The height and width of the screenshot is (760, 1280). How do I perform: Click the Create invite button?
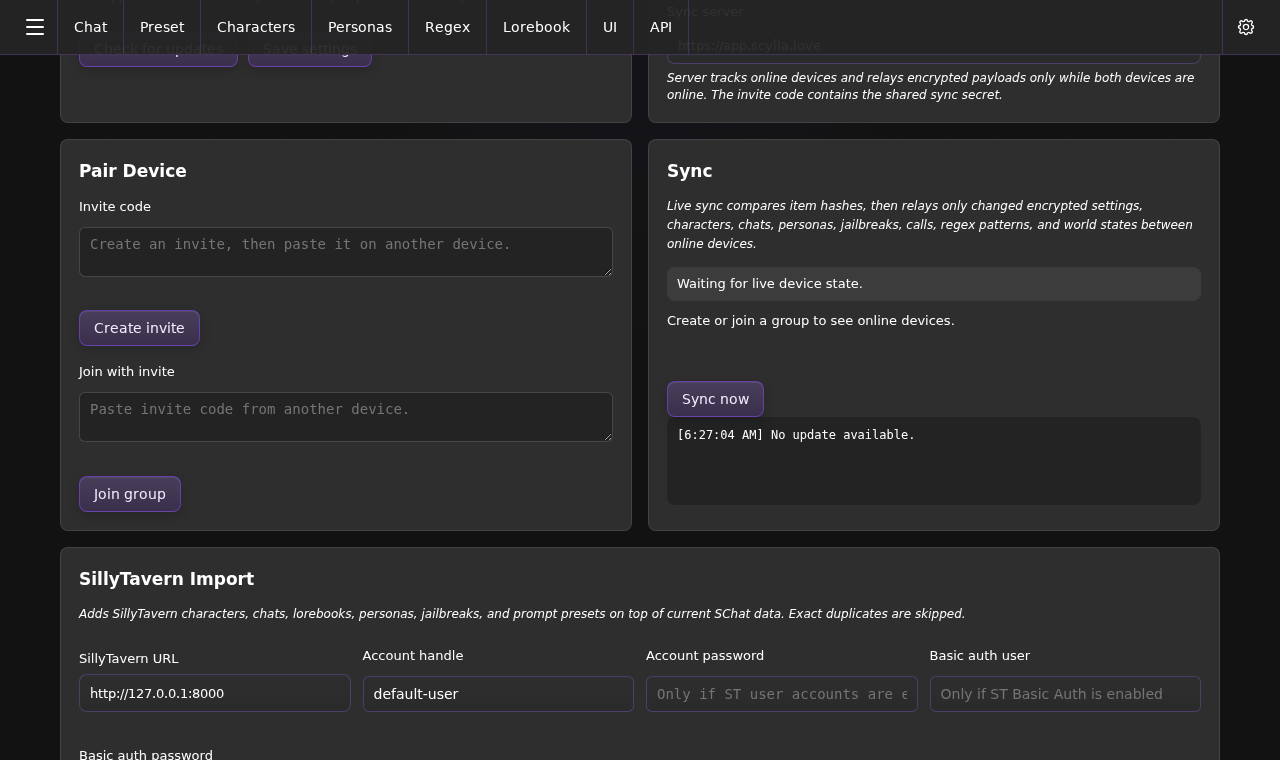coord(139,328)
